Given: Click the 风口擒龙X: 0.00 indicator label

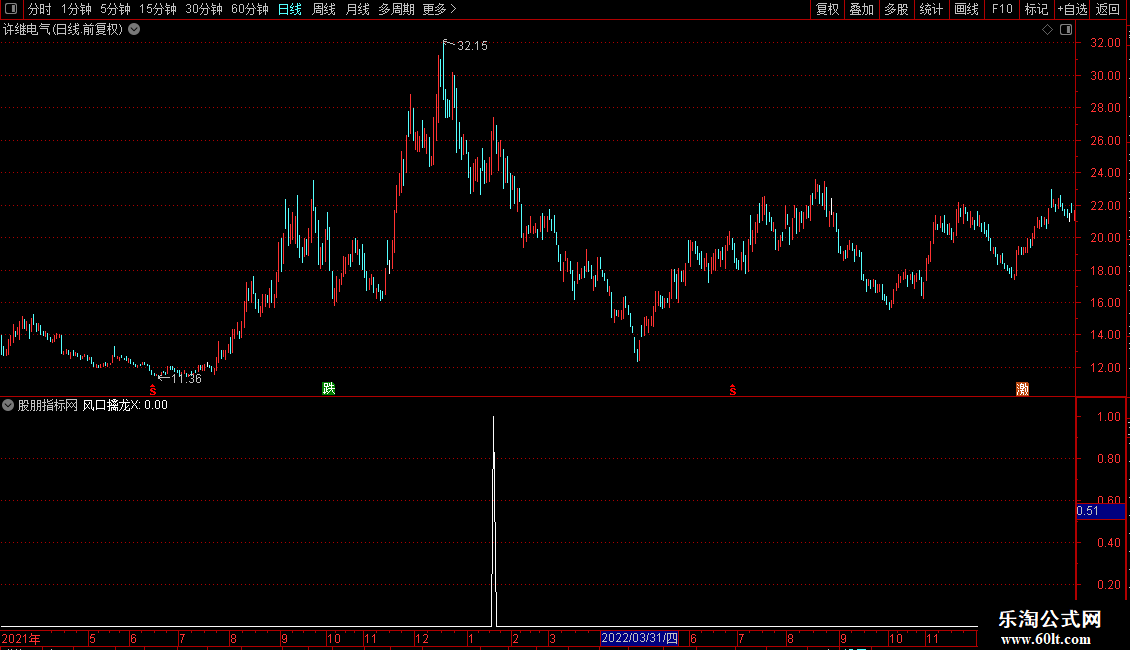Looking at the screenshot, I should coord(125,405).
